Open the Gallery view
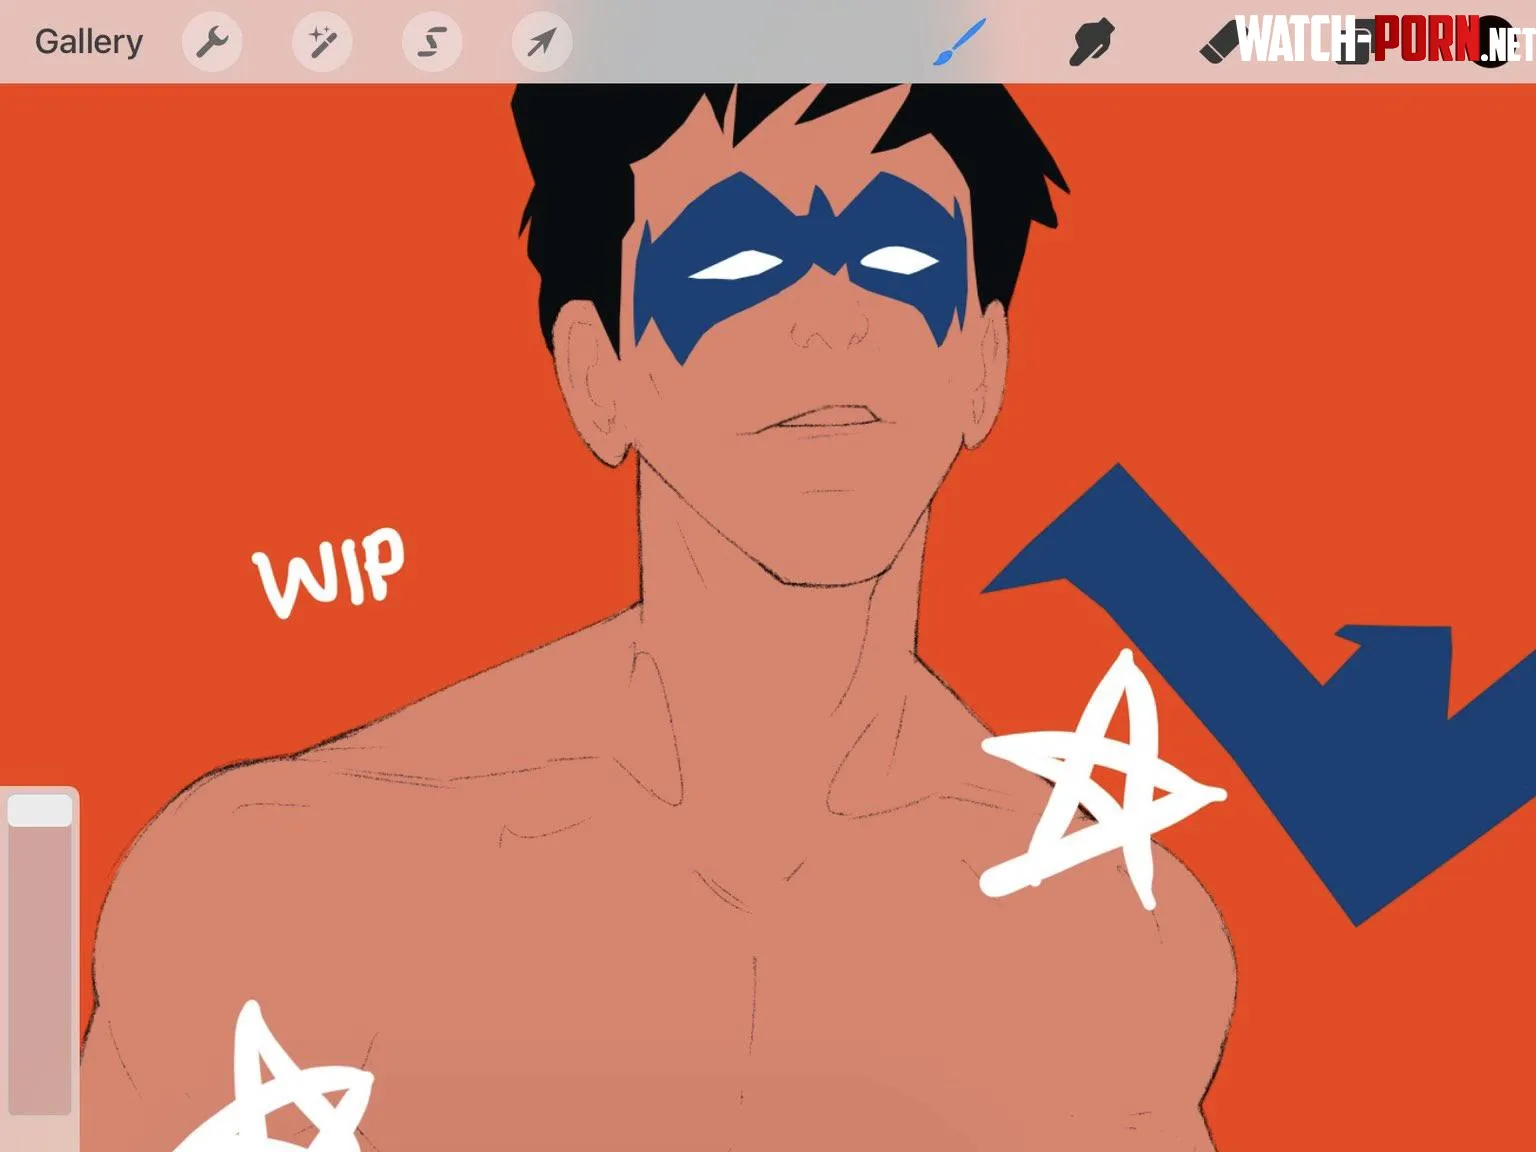1536x1152 pixels. click(x=89, y=42)
